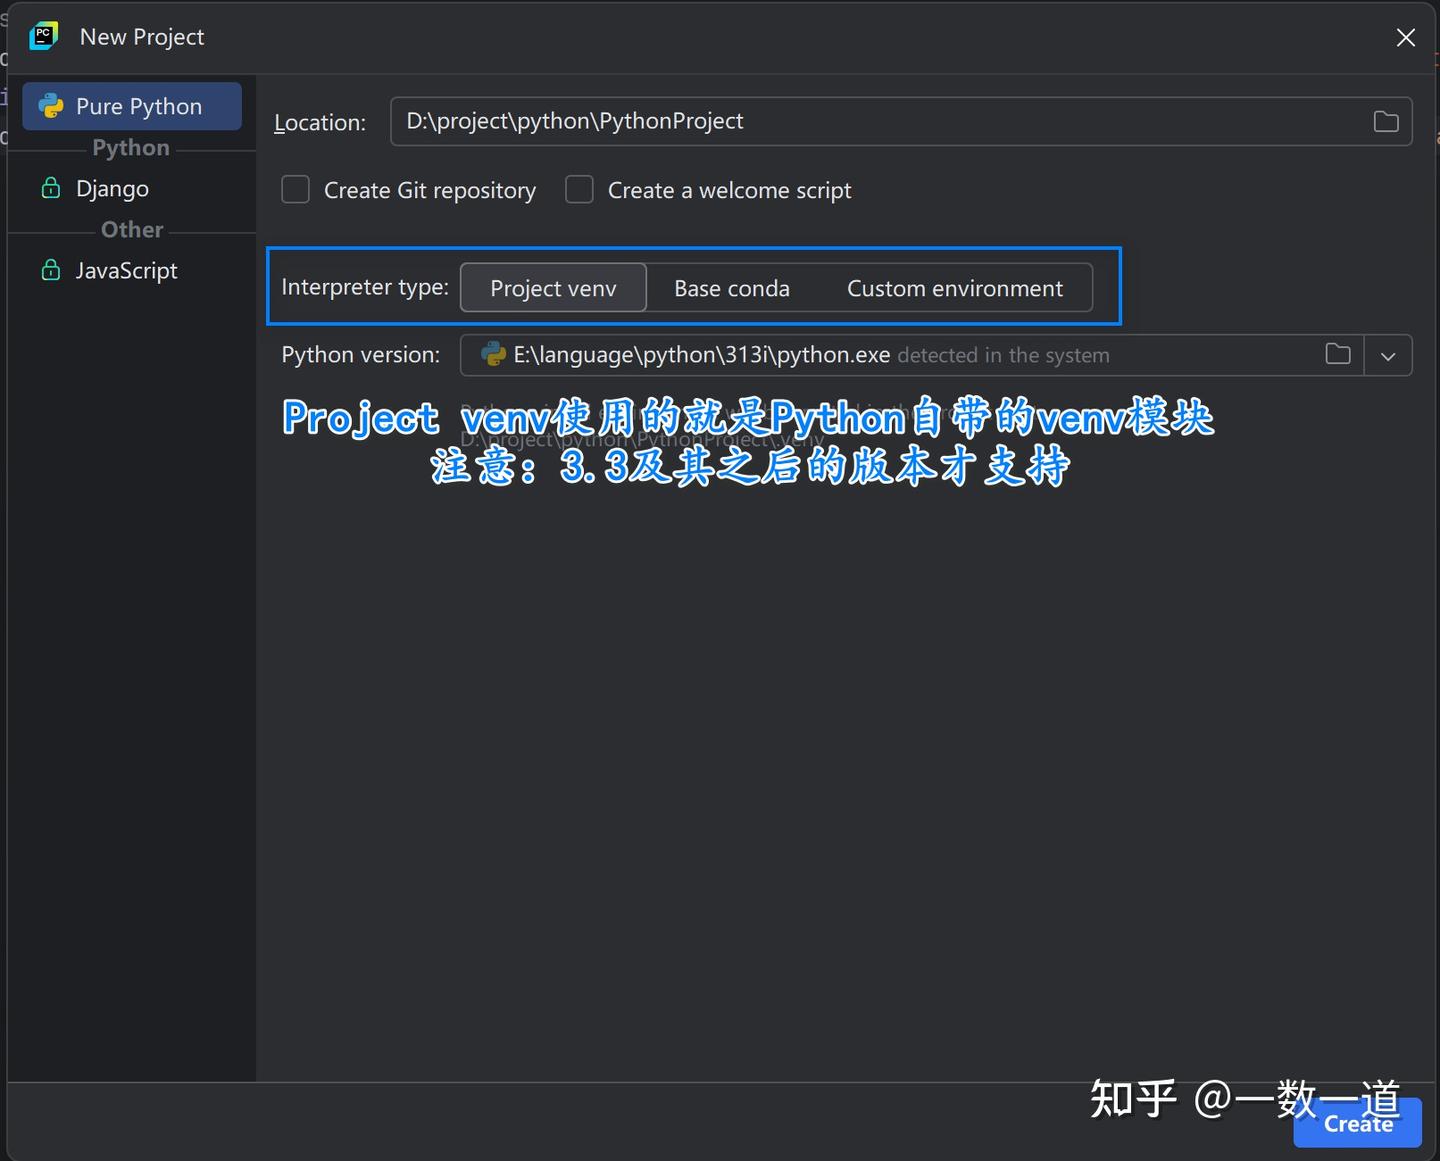Image resolution: width=1440 pixels, height=1161 pixels.
Task: Click the Python icon showing detected interpreter
Action: [x=492, y=354]
